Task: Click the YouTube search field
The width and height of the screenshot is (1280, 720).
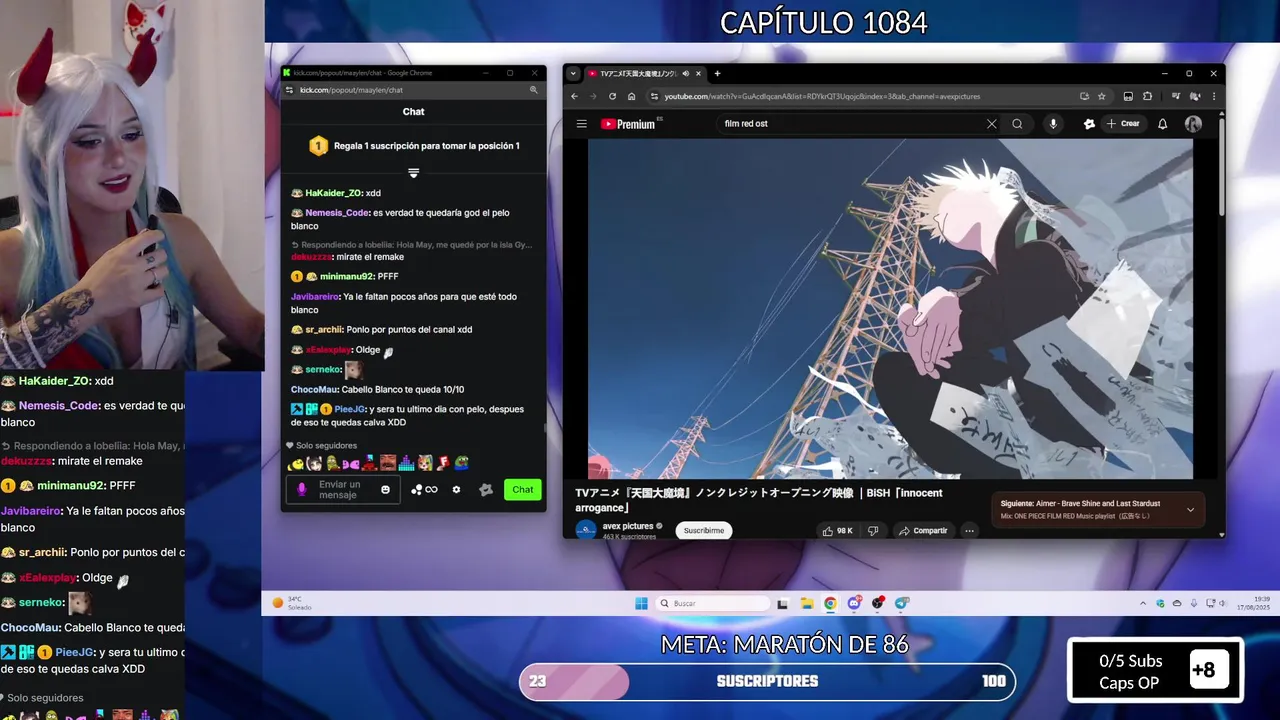Action: coord(850,124)
